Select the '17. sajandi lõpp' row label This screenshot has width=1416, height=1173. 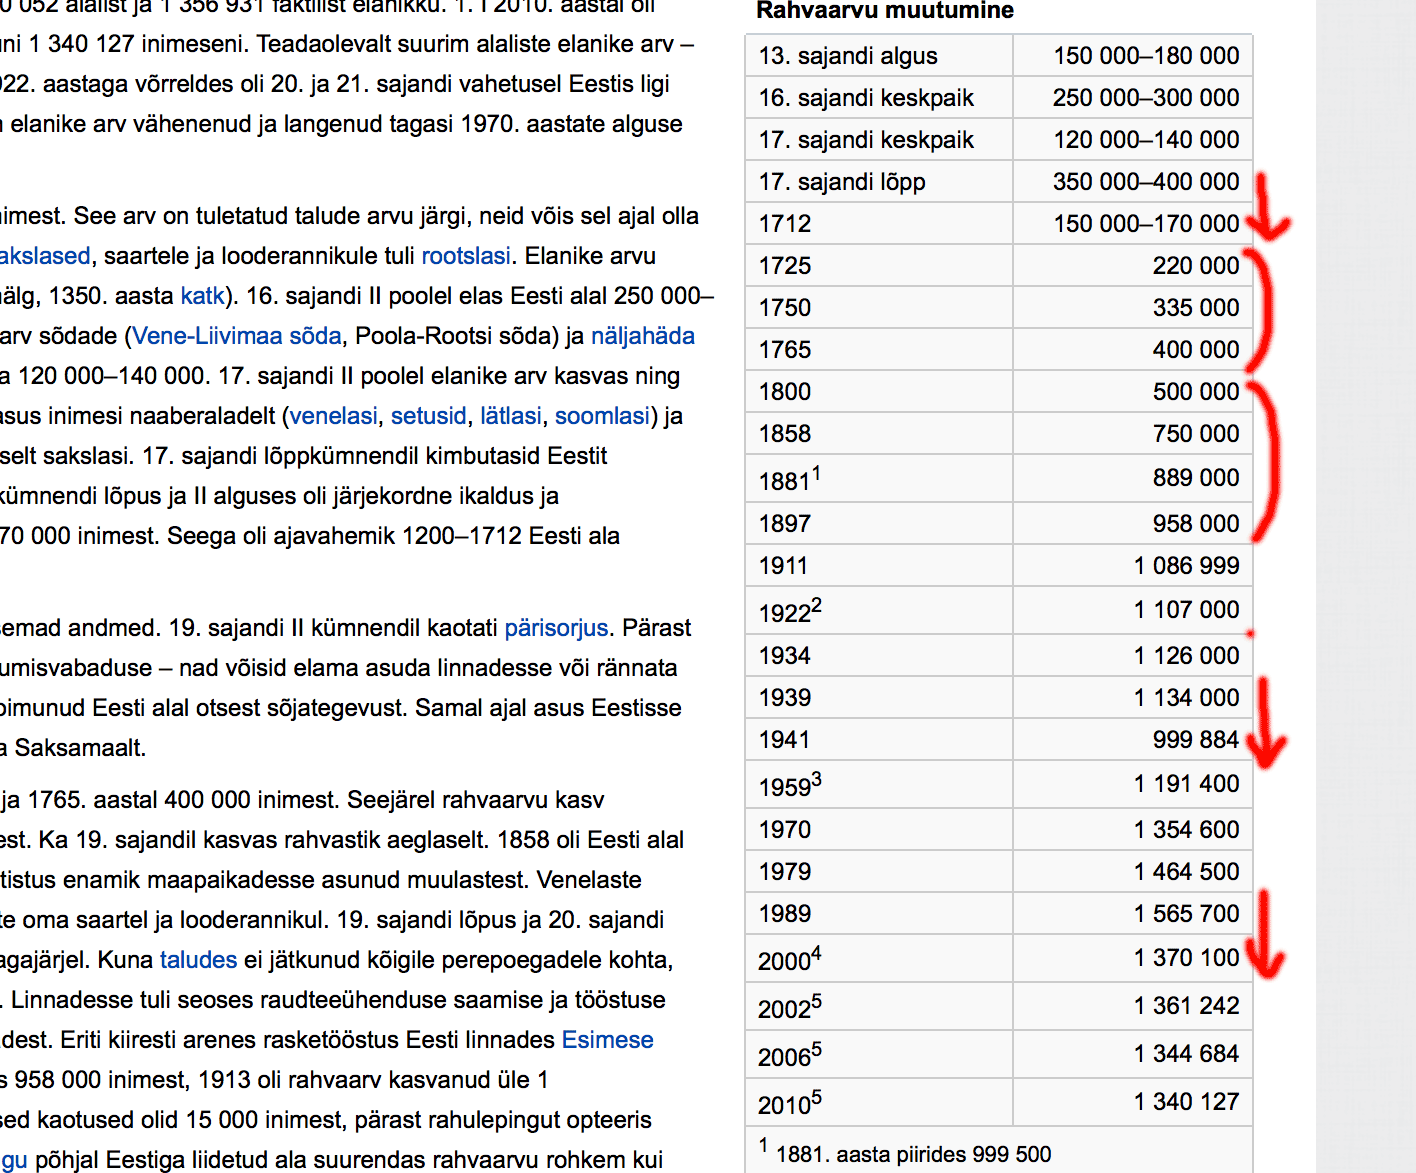842,182
